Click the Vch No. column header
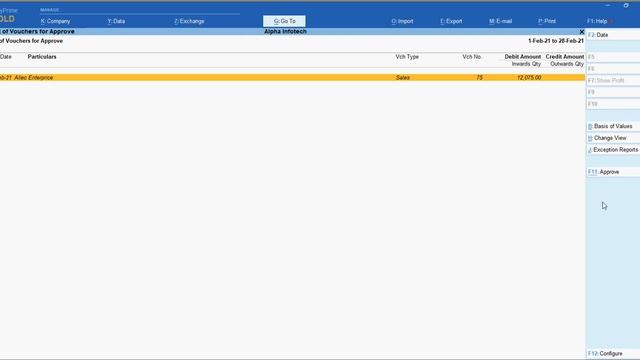The height and width of the screenshot is (360, 640). pos(471,57)
